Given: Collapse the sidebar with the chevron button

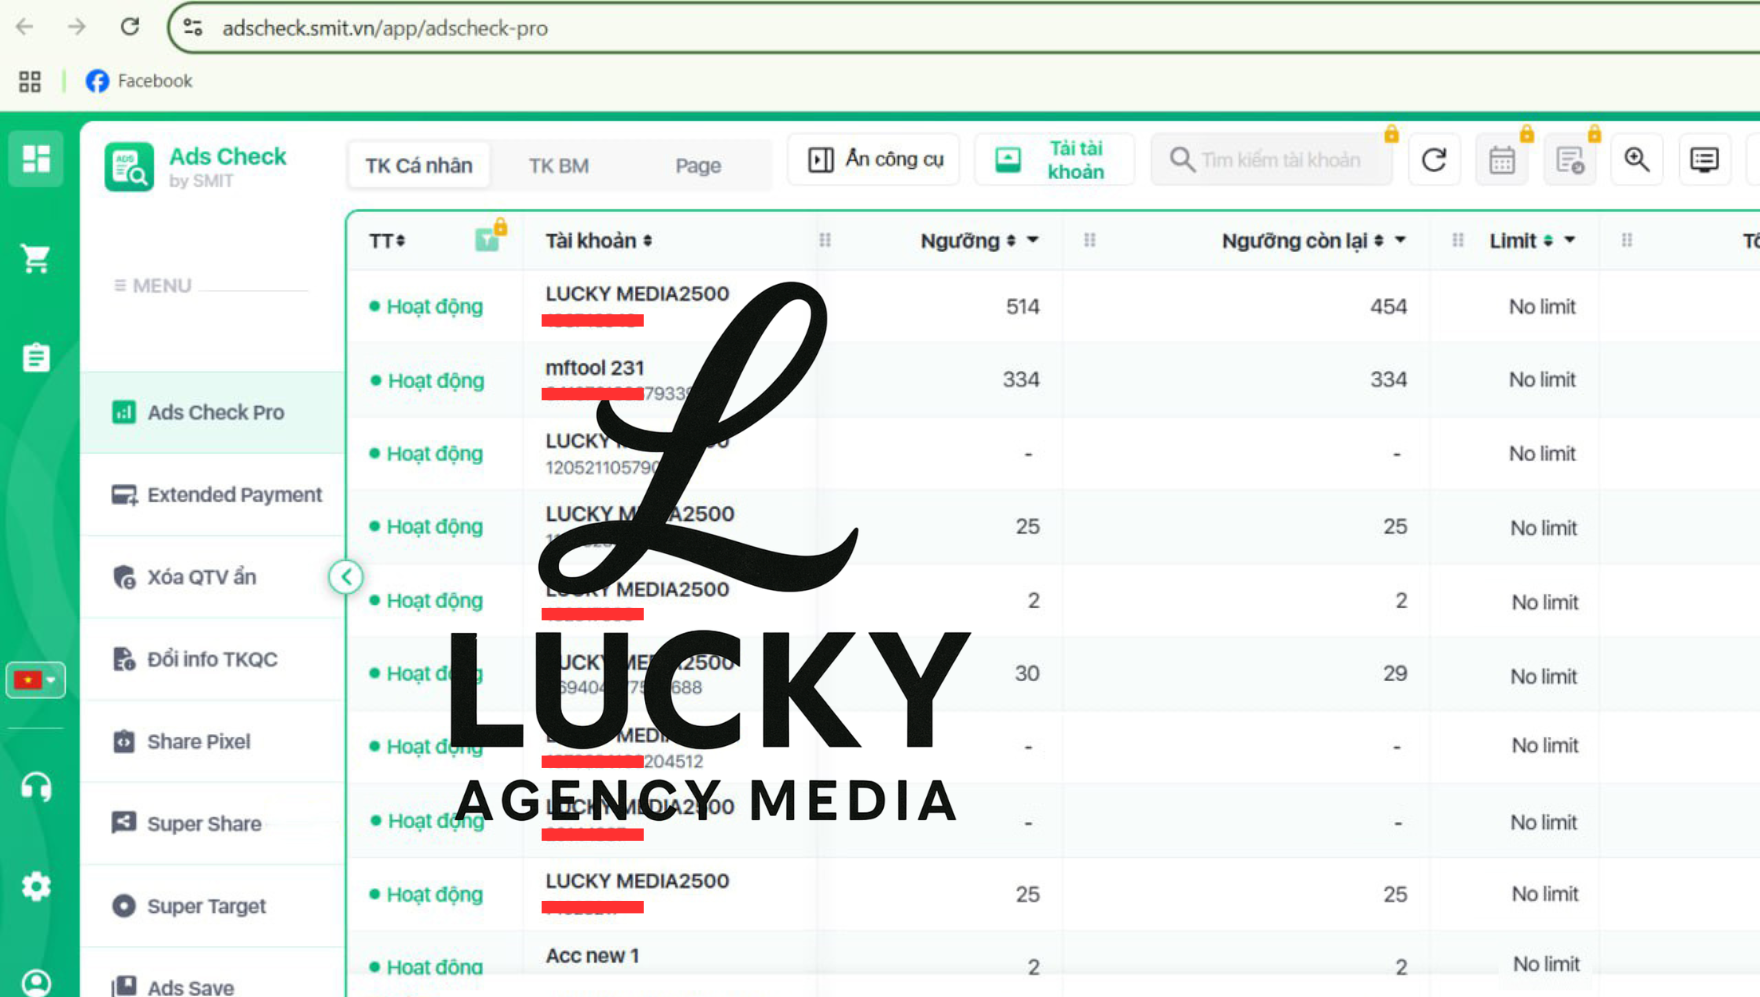Looking at the screenshot, I should coord(346,577).
